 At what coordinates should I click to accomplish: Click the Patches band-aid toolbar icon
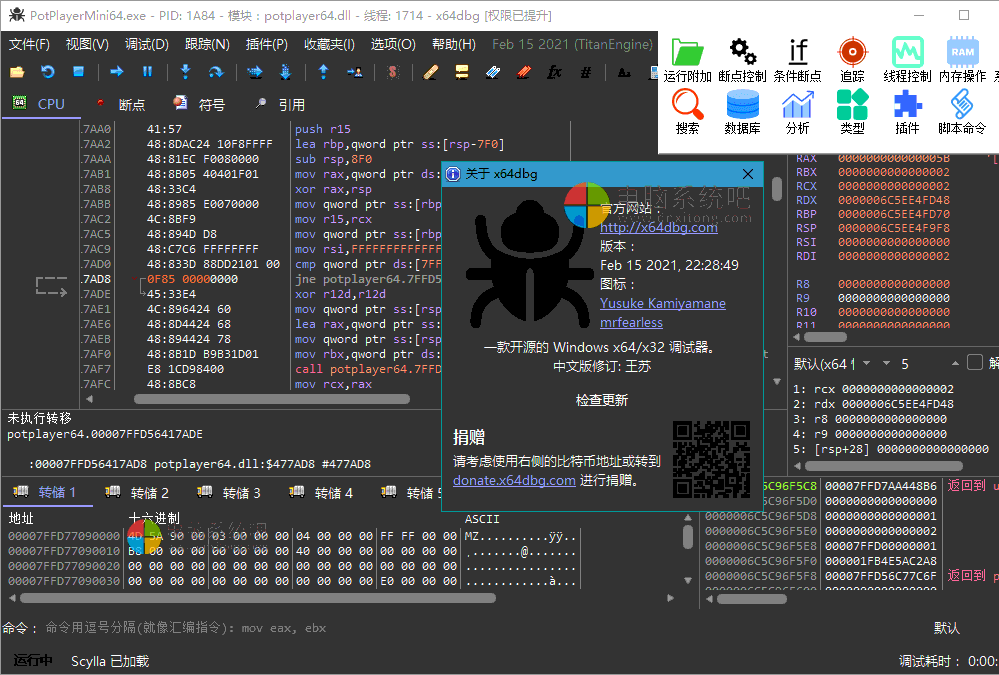click(x=431, y=72)
